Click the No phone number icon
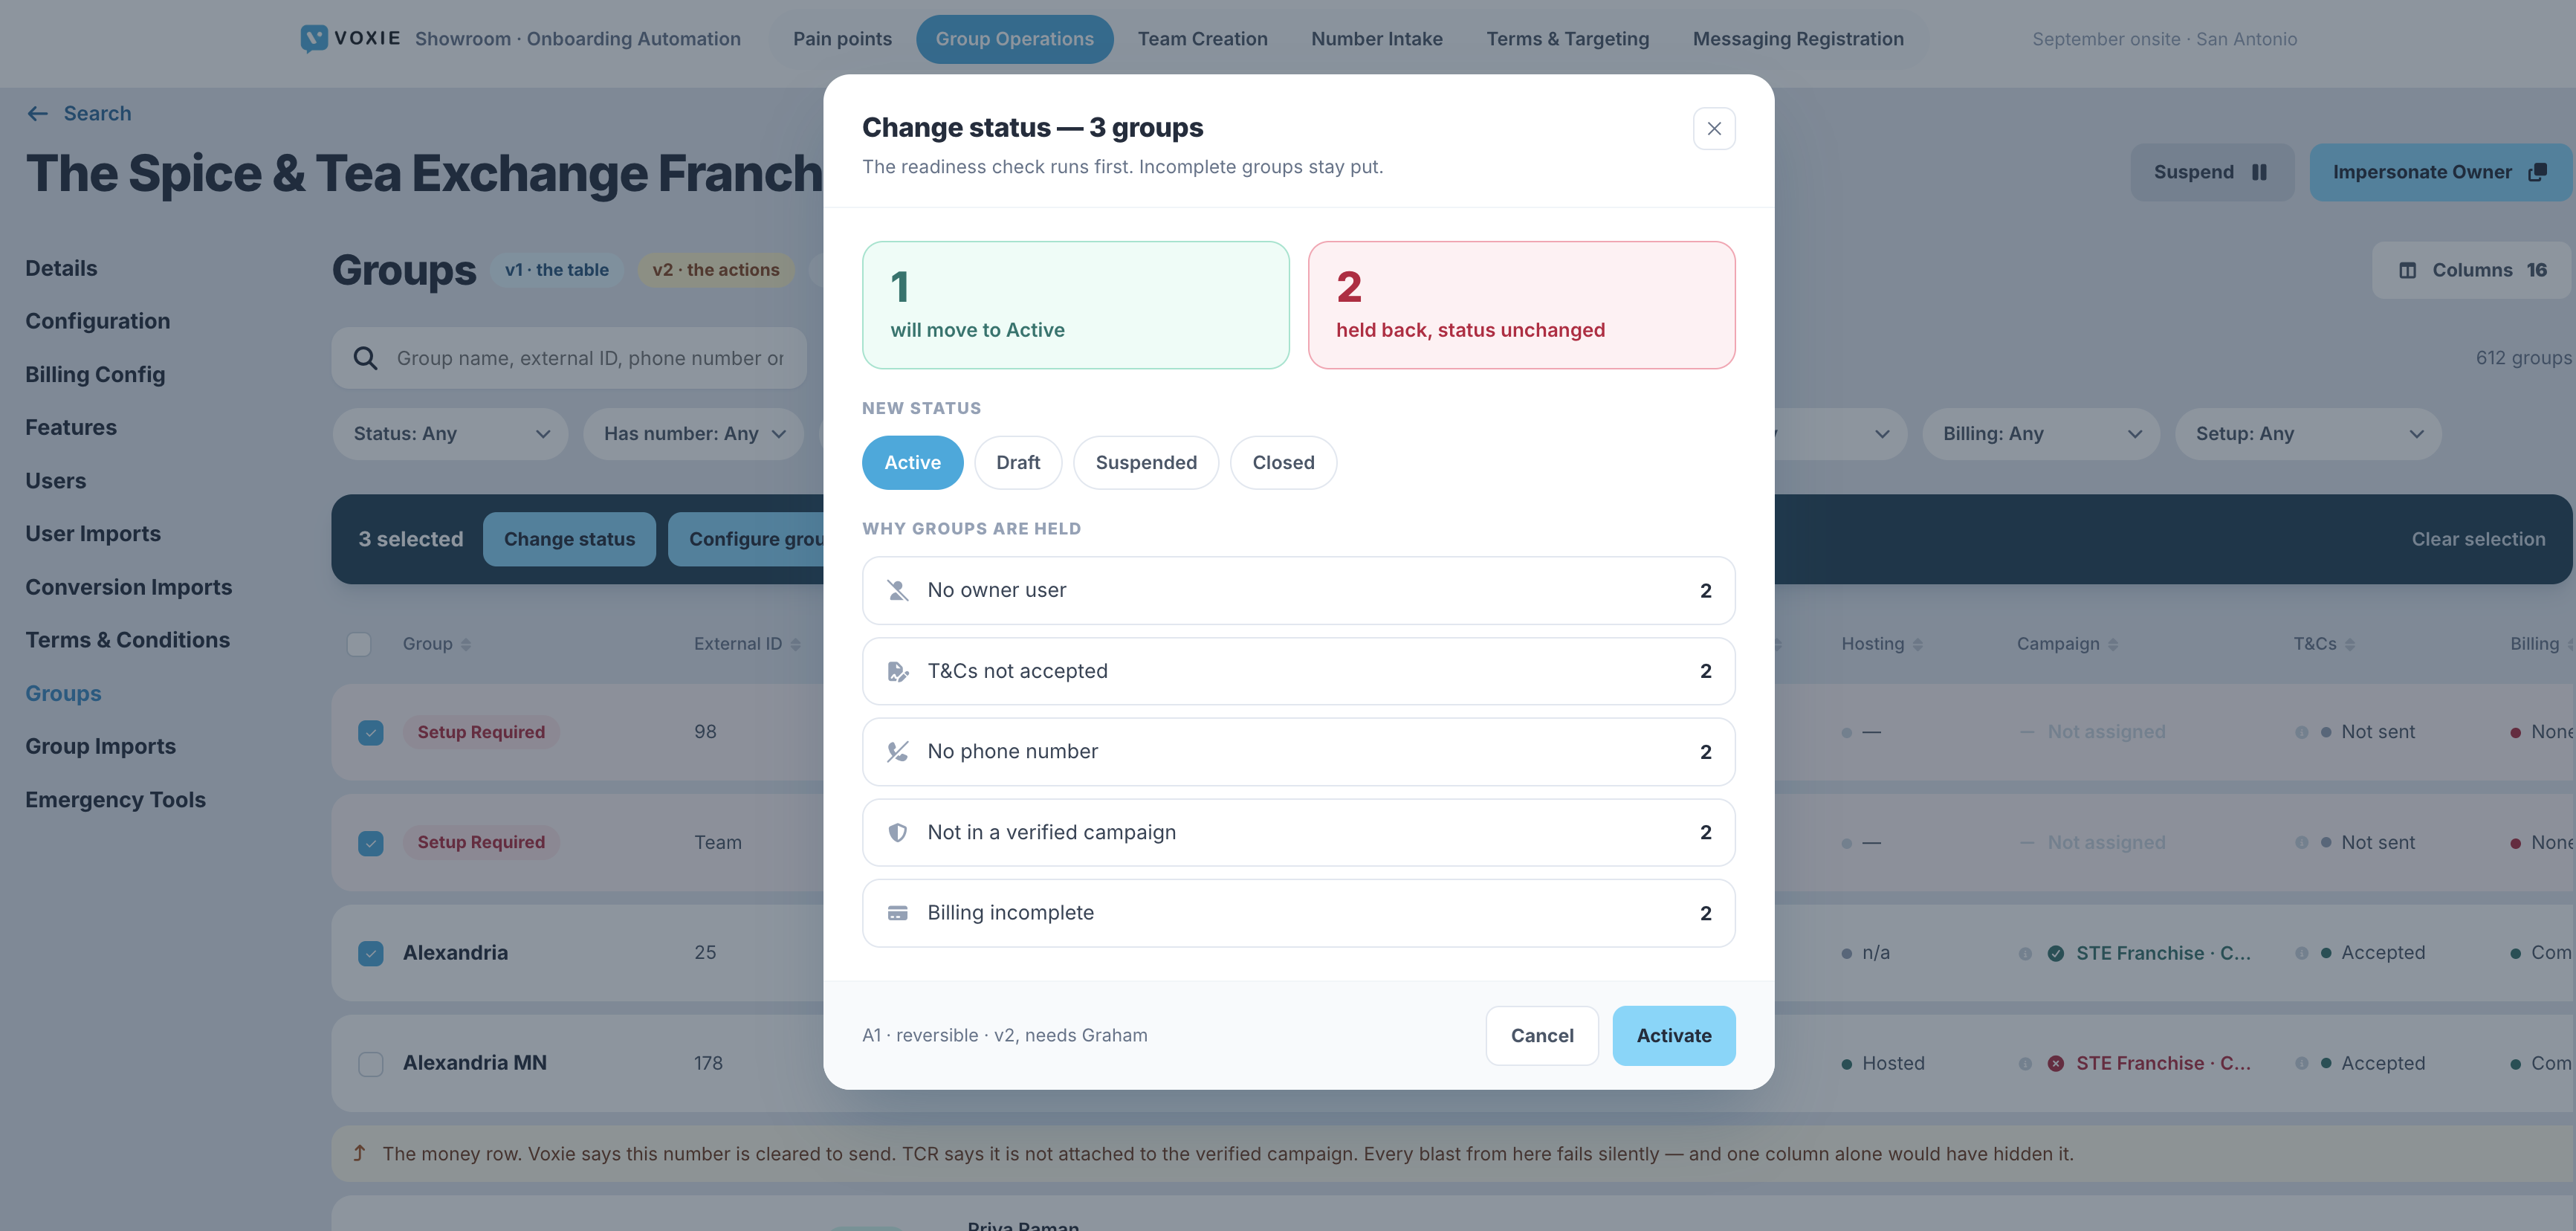 point(898,752)
